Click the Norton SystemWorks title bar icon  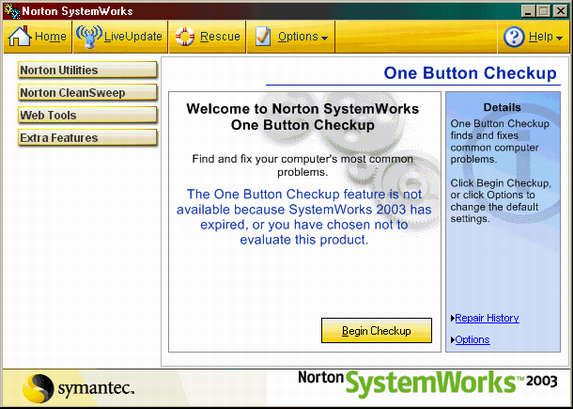[11, 11]
